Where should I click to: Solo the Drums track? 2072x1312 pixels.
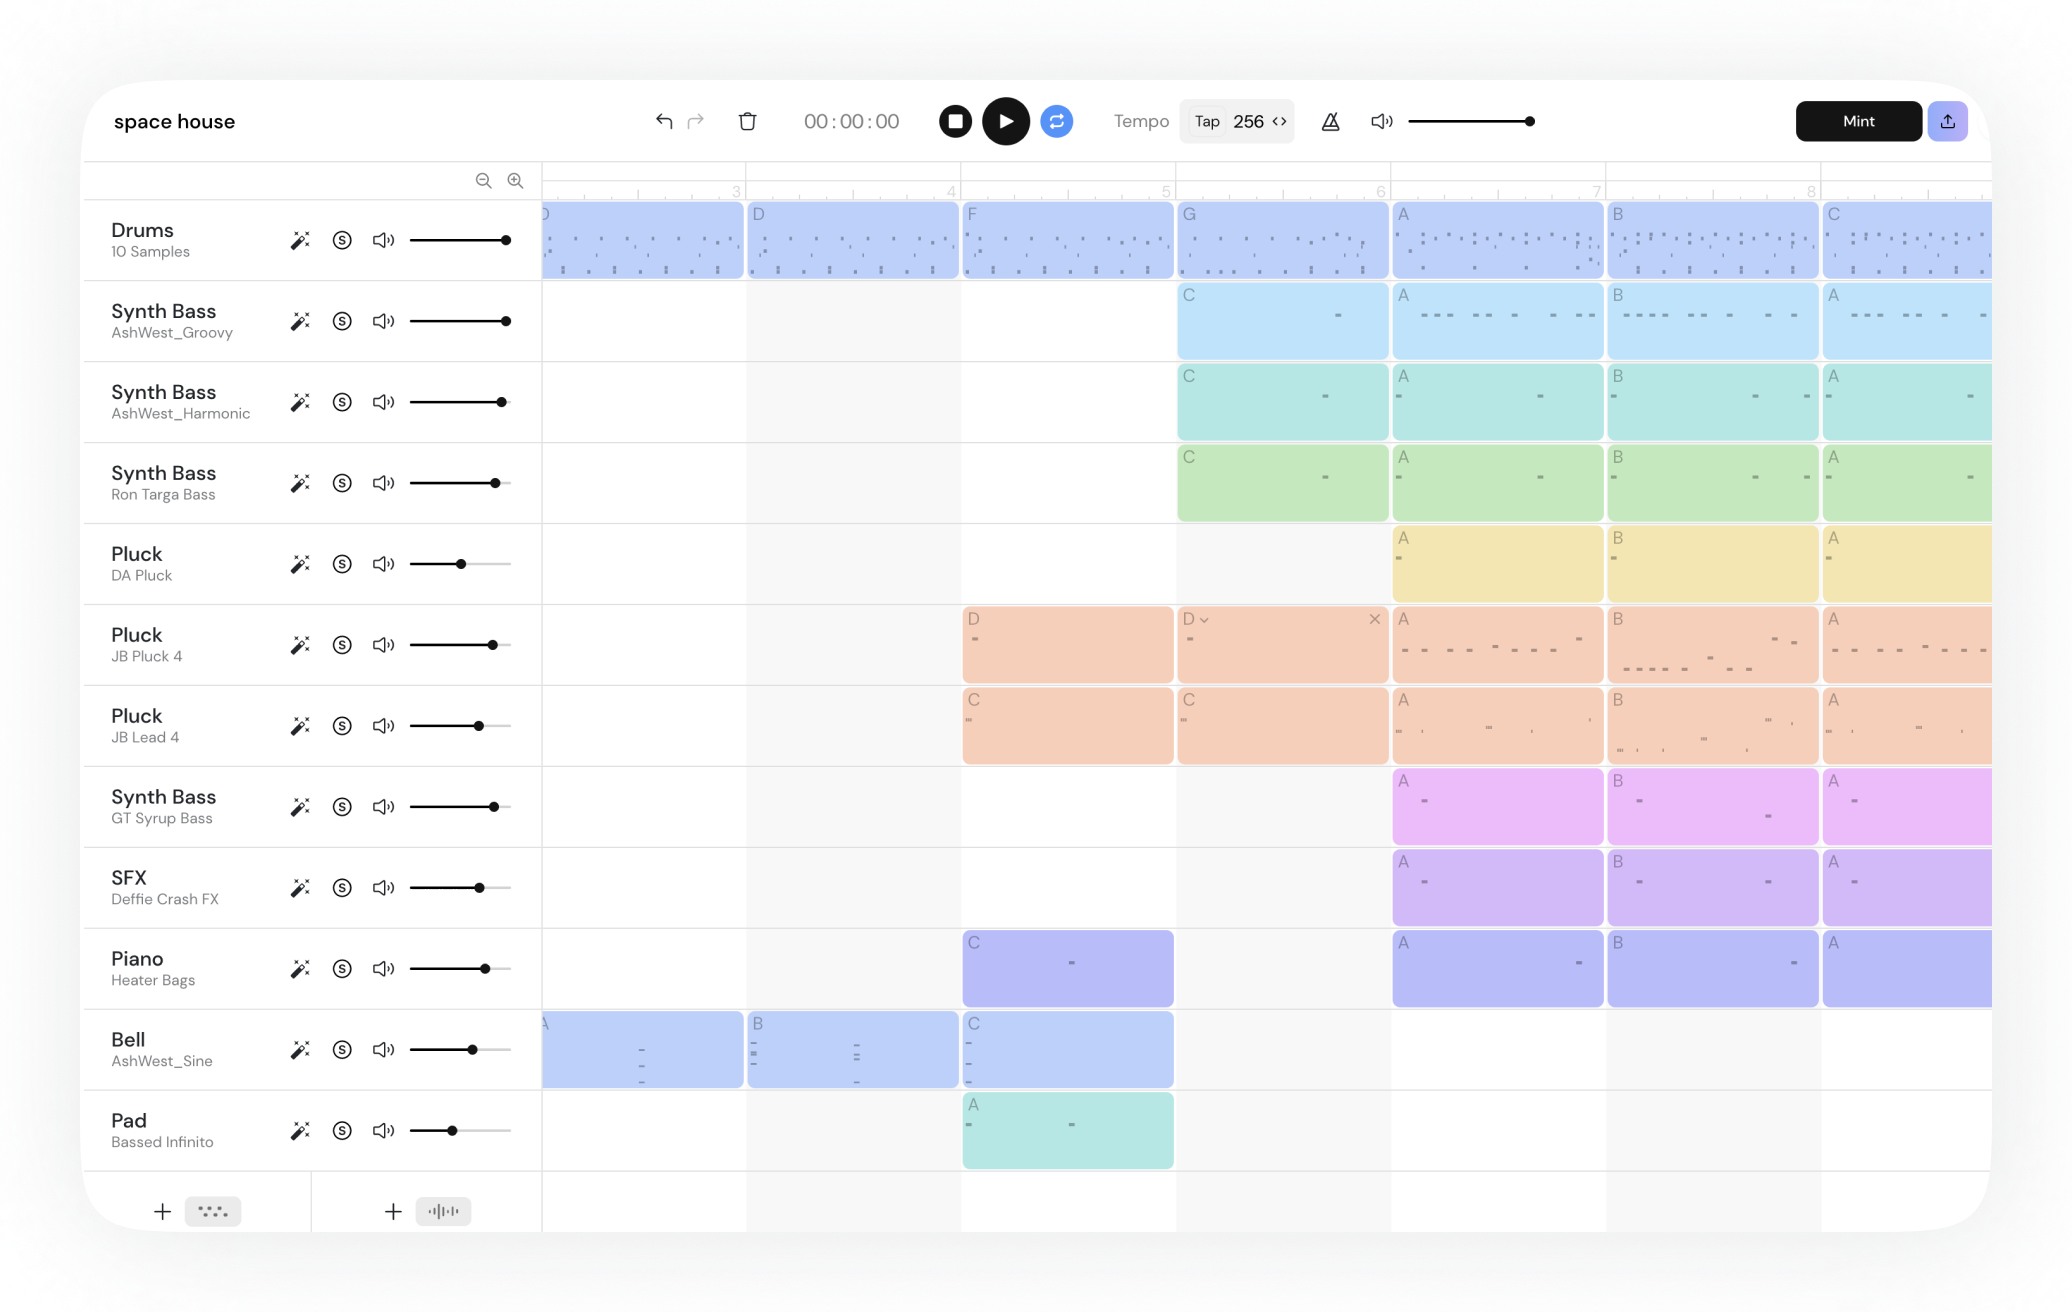coord(342,240)
